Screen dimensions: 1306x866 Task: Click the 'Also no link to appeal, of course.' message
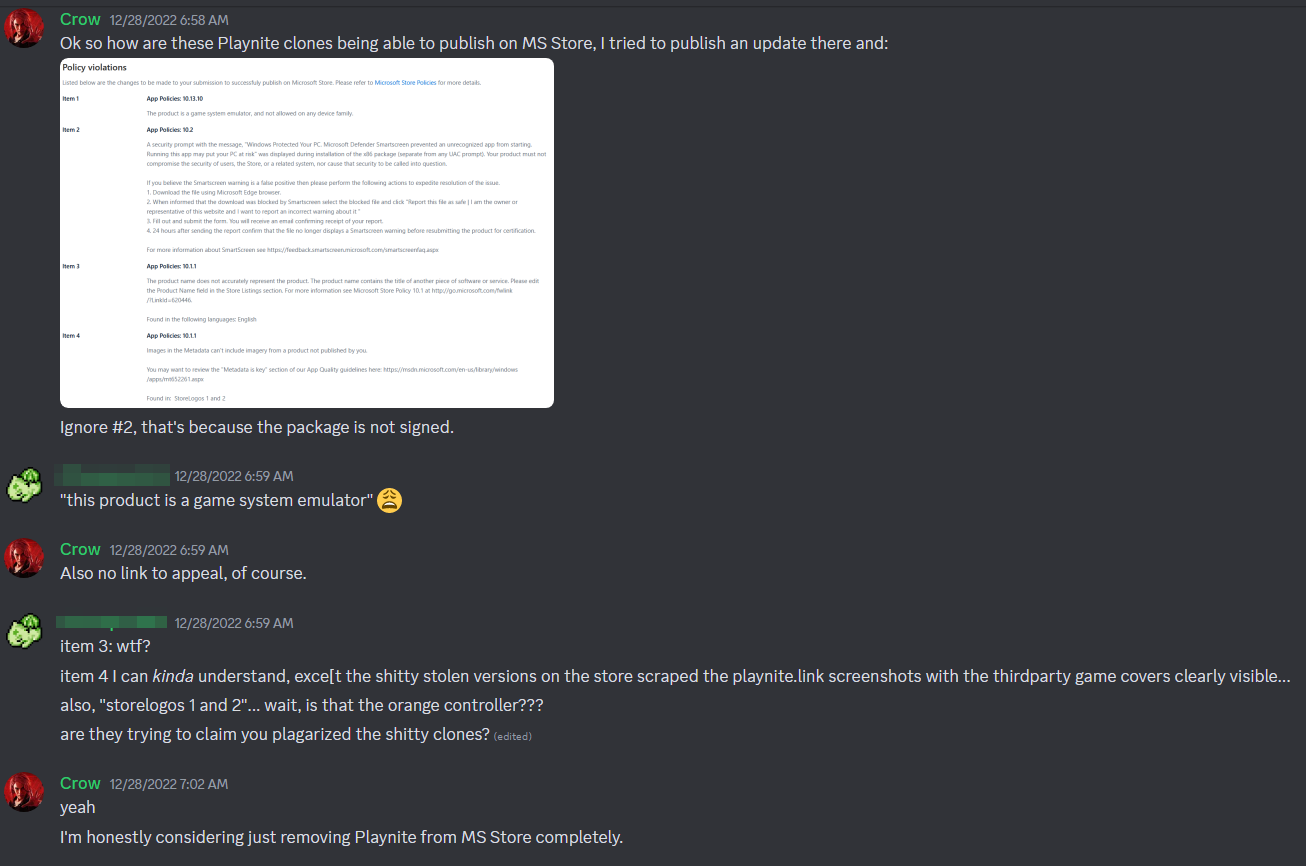pyautogui.click(x=183, y=574)
